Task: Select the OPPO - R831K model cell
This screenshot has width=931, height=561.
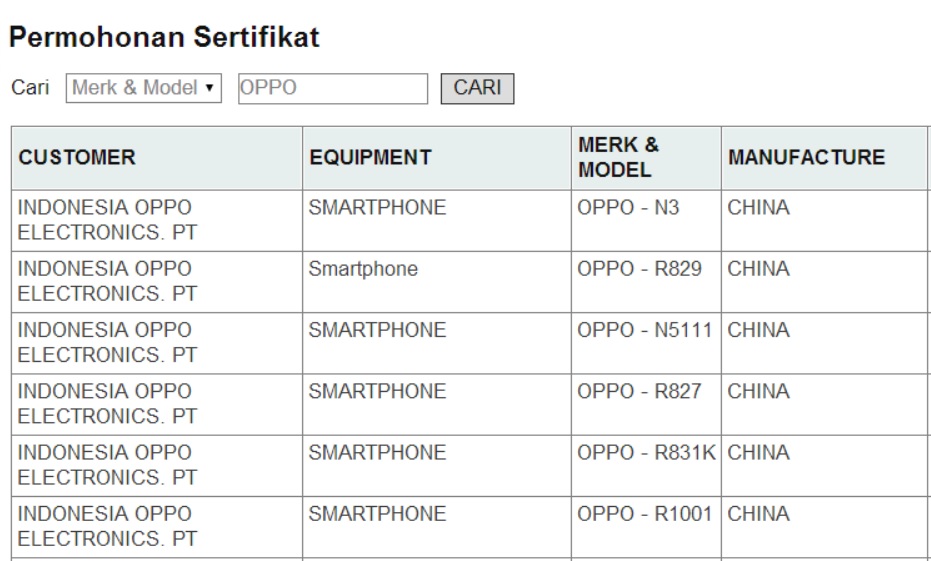Action: click(647, 465)
